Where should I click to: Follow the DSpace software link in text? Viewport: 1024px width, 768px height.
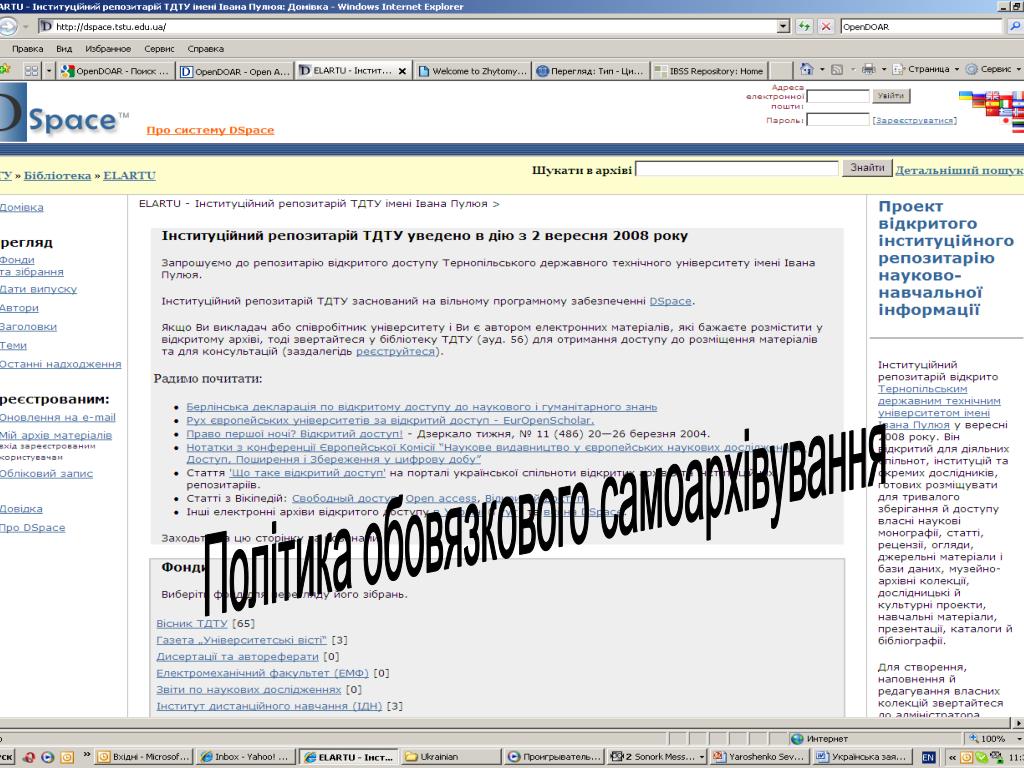(x=670, y=301)
